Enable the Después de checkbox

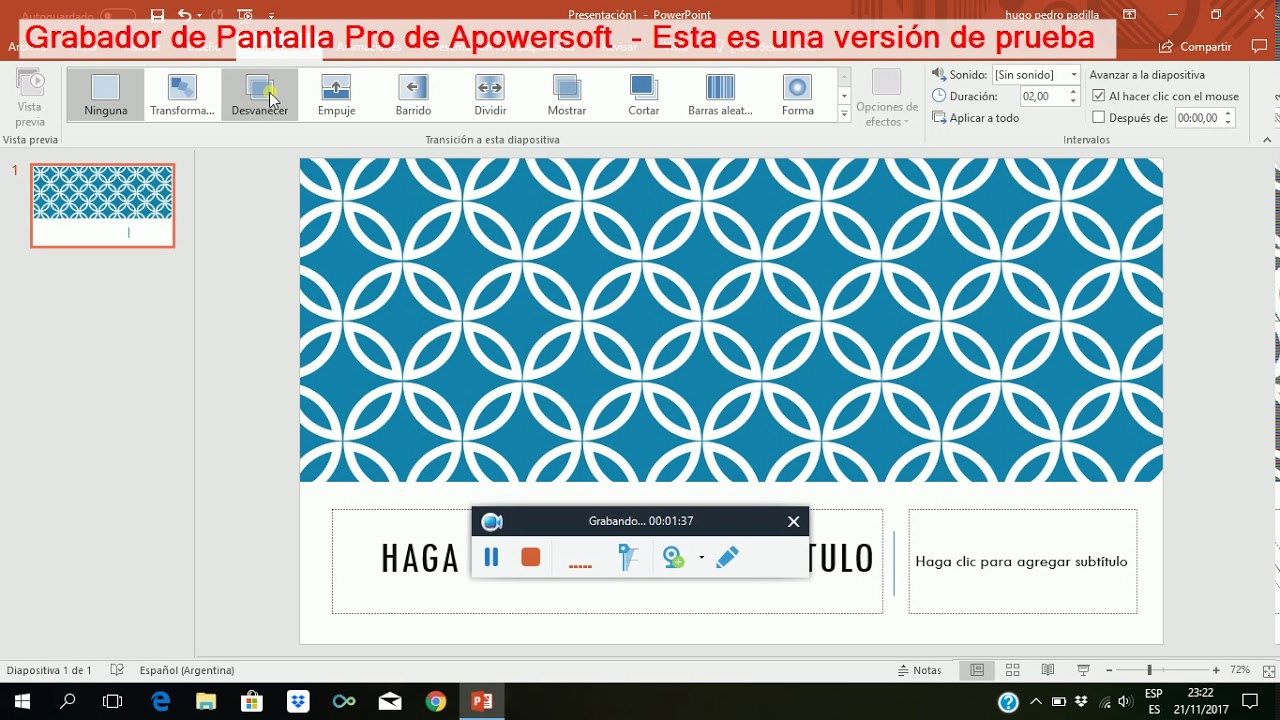point(1099,117)
